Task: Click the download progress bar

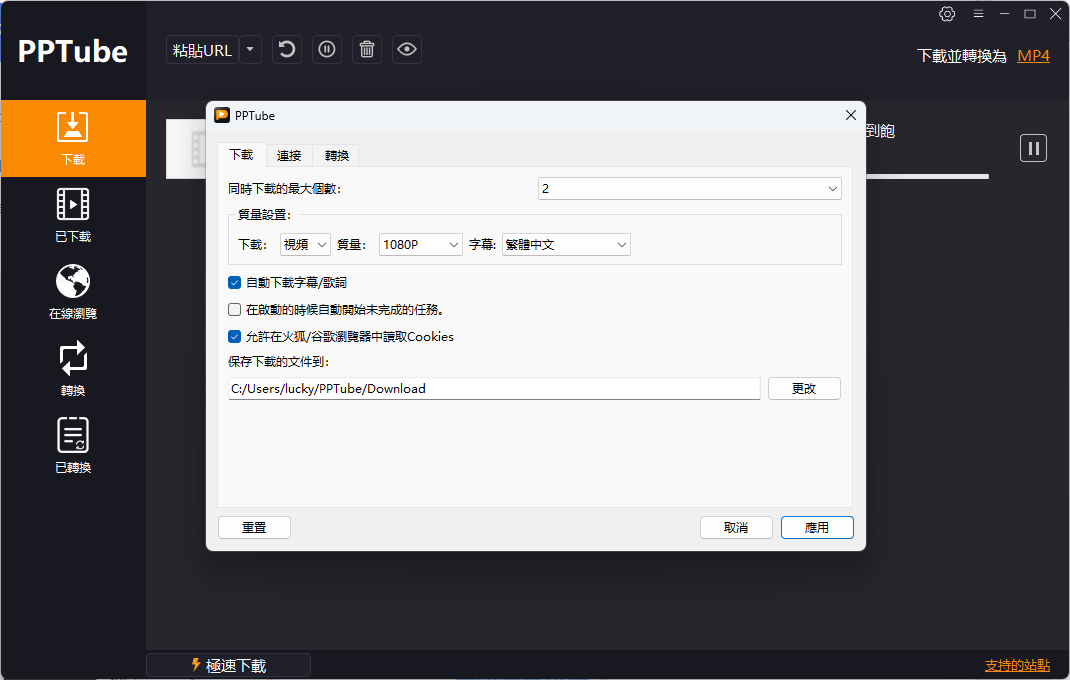Action: [x=927, y=177]
